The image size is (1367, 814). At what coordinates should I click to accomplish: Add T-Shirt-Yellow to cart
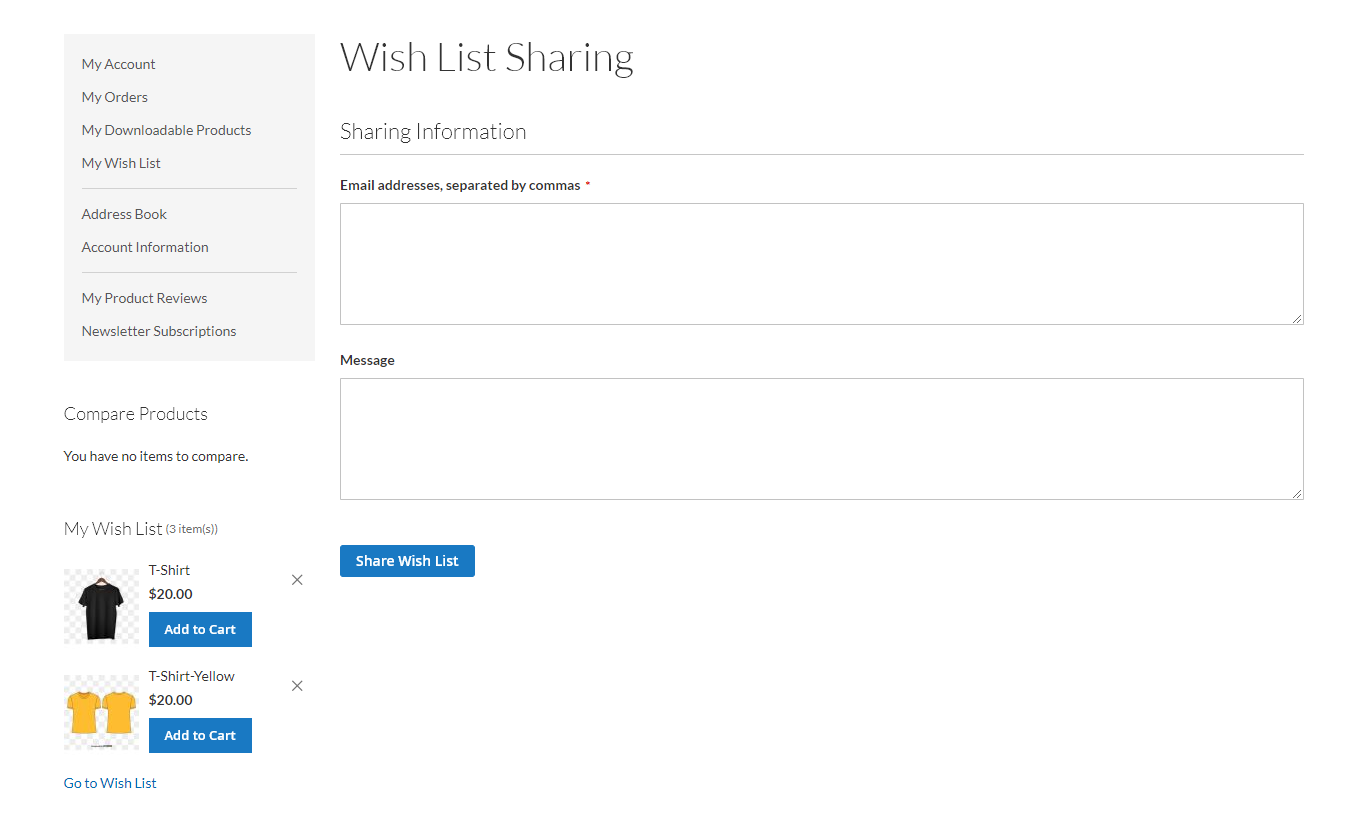click(x=200, y=735)
